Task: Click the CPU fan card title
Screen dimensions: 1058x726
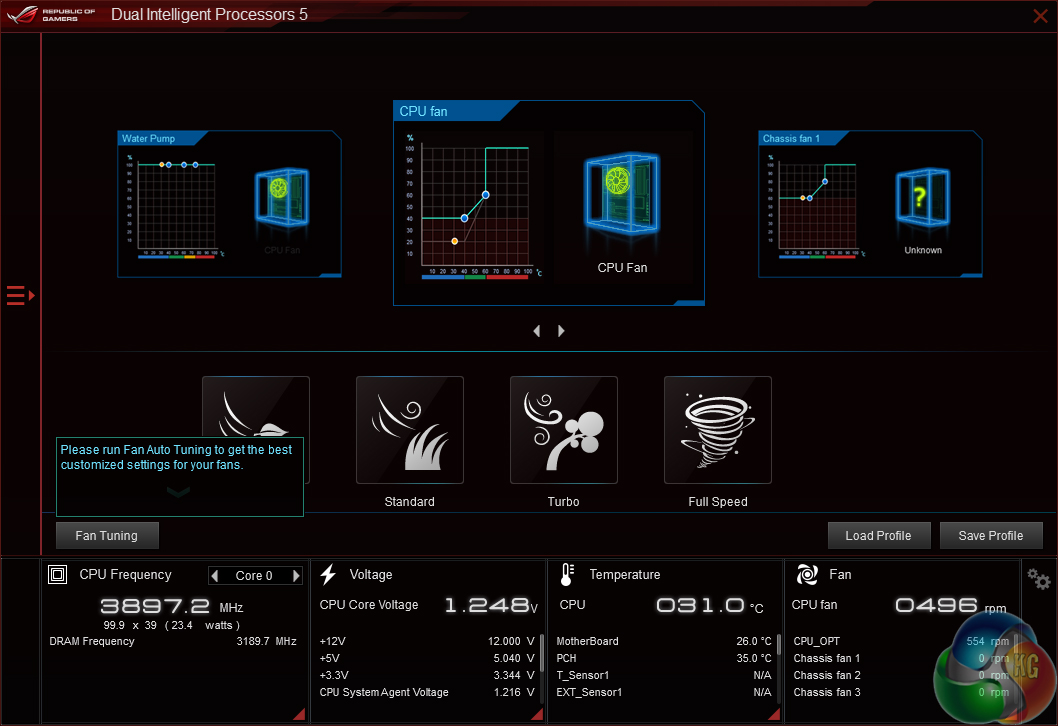Action: coord(423,111)
